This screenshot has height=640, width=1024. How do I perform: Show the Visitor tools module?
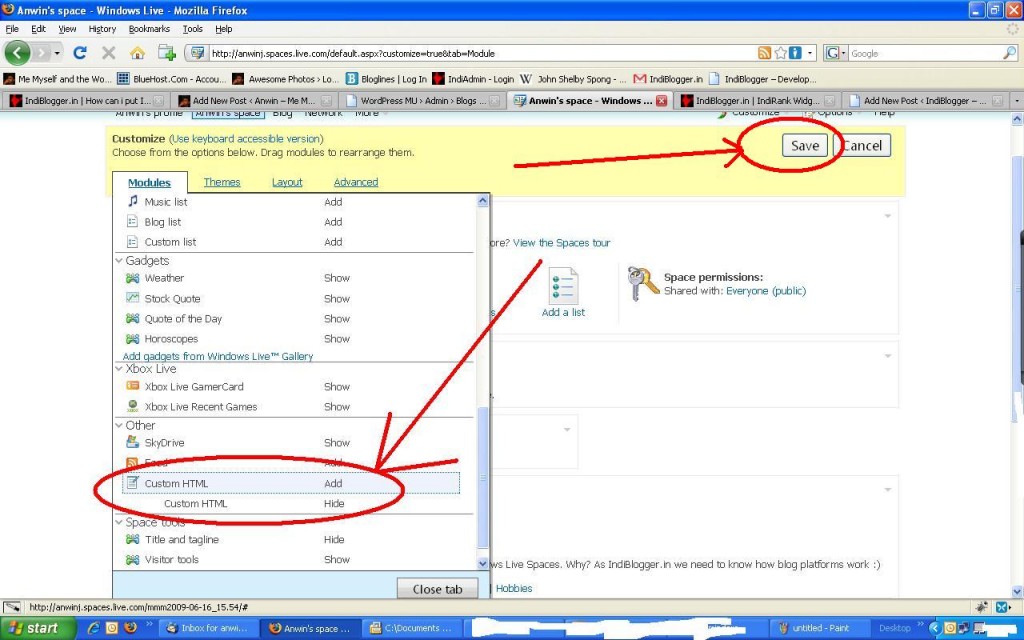pyautogui.click(x=337, y=560)
